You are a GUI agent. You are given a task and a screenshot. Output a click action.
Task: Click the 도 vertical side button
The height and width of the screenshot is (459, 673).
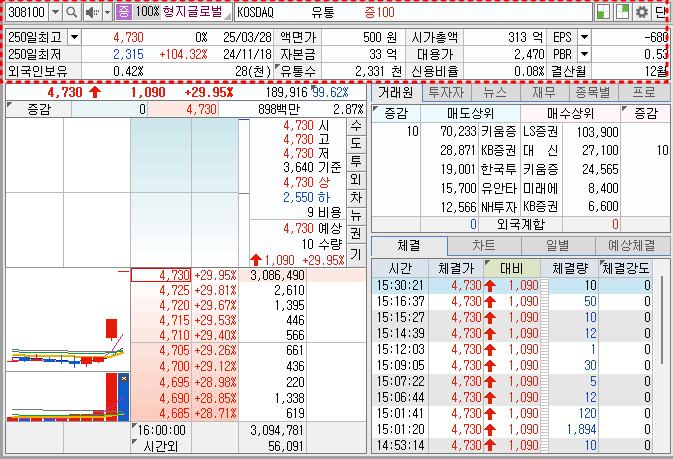[x=356, y=144]
